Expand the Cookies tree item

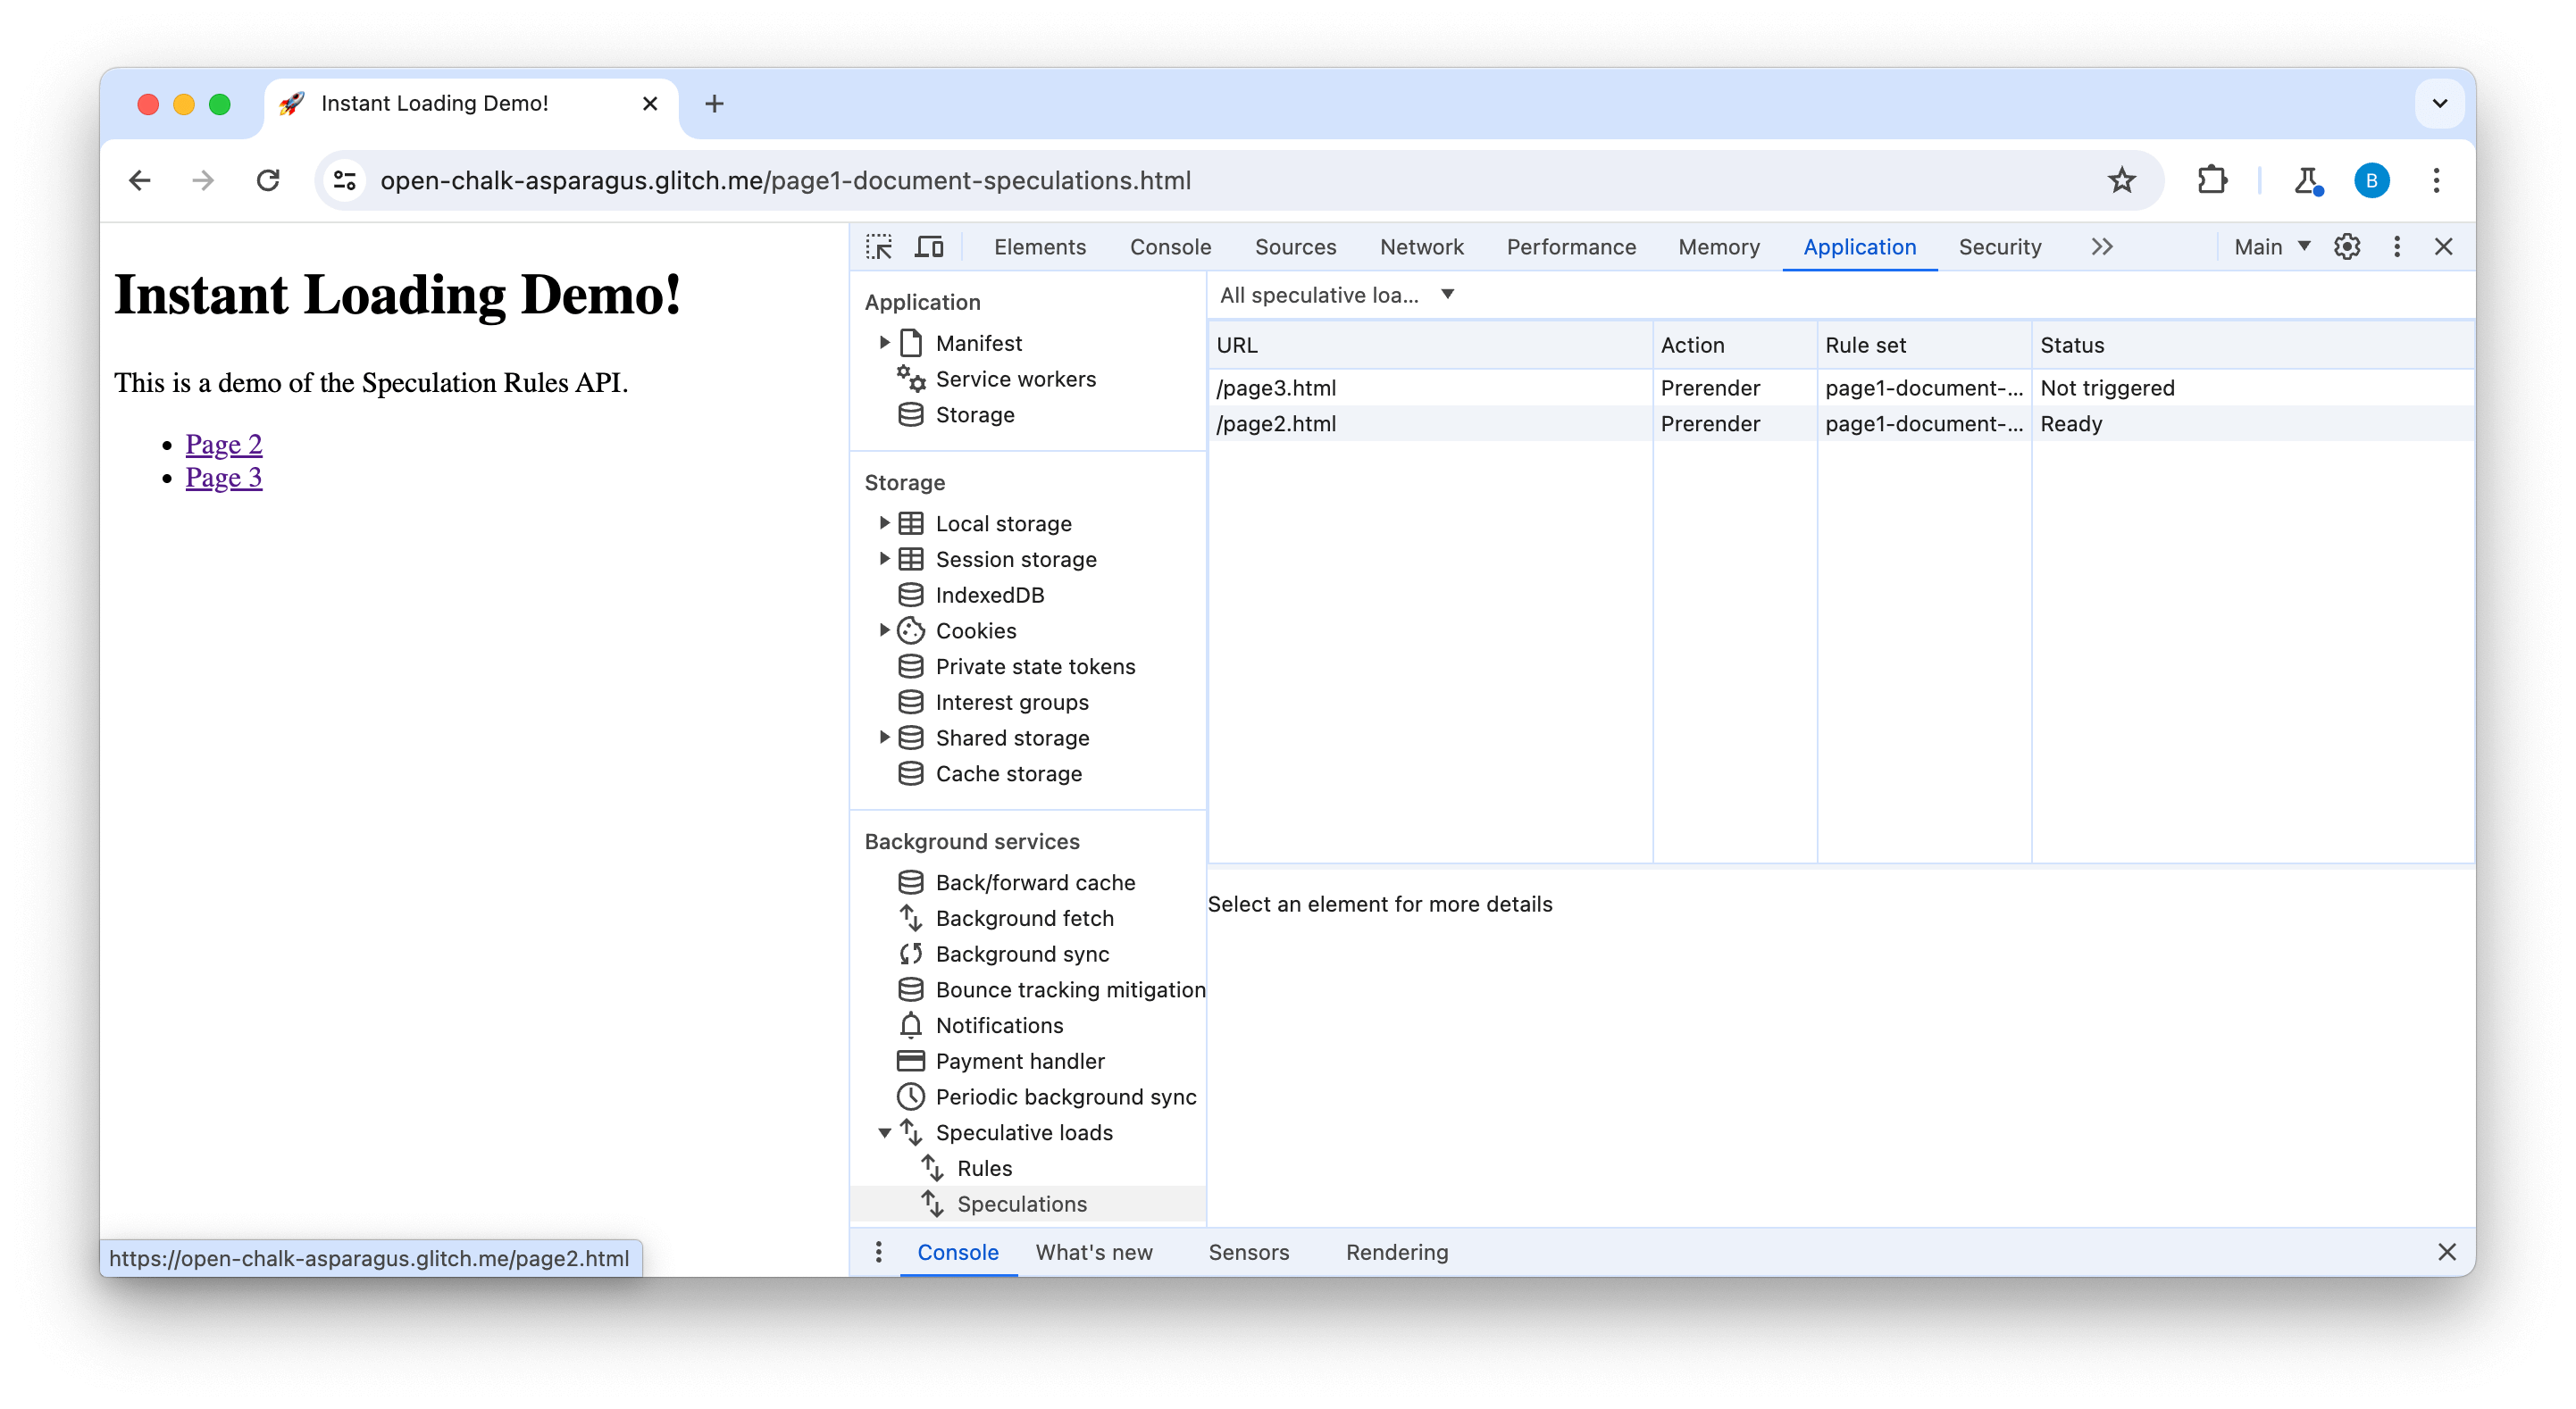click(887, 629)
